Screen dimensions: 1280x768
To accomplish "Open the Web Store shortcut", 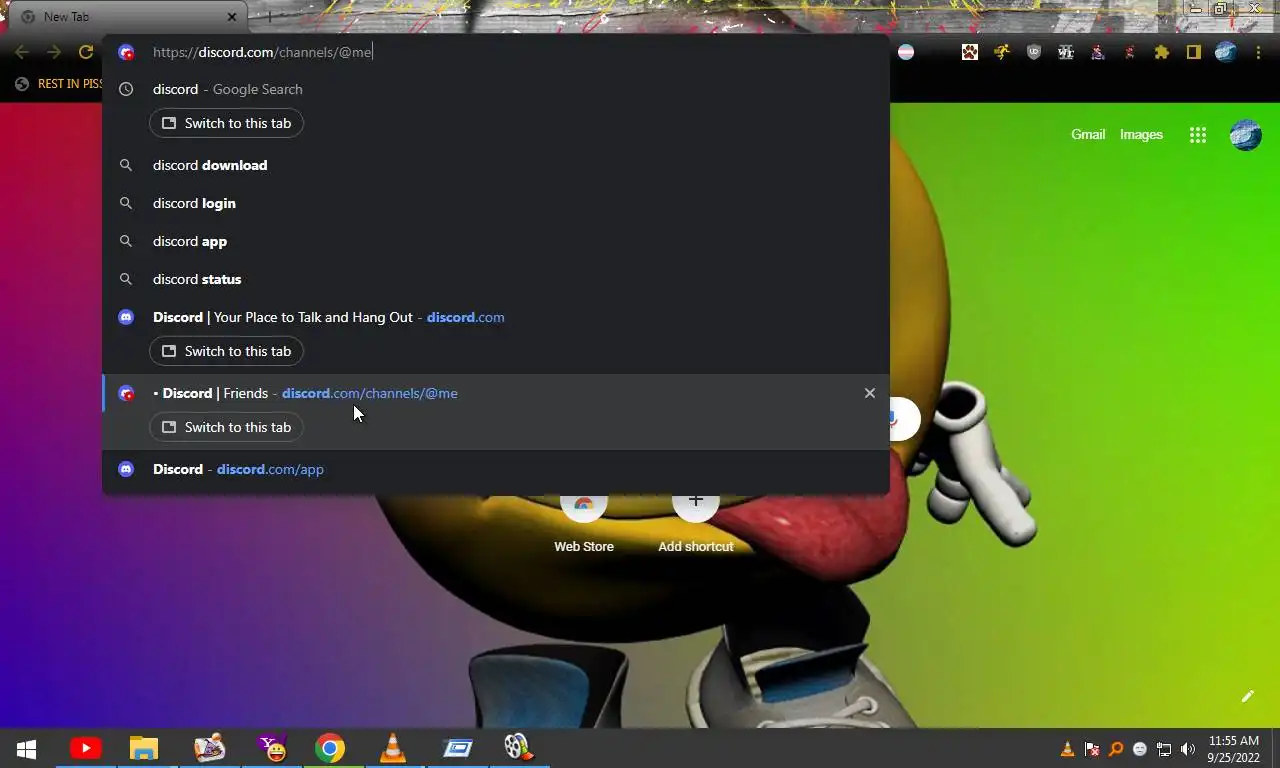I will [x=584, y=523].
